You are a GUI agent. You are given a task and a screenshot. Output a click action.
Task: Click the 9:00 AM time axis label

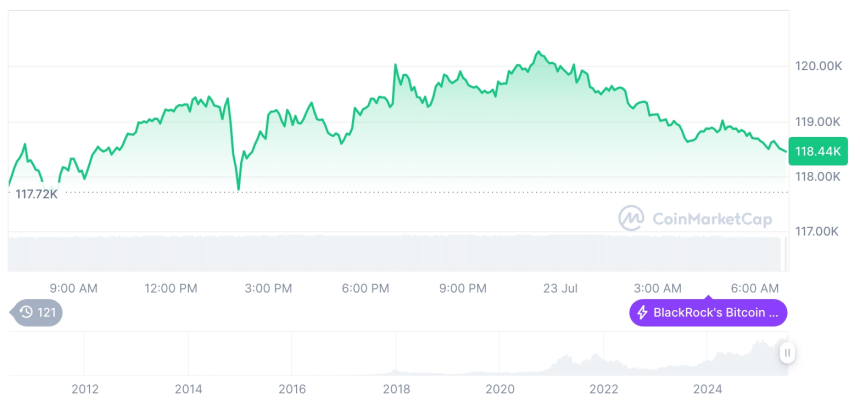point(73,288)
